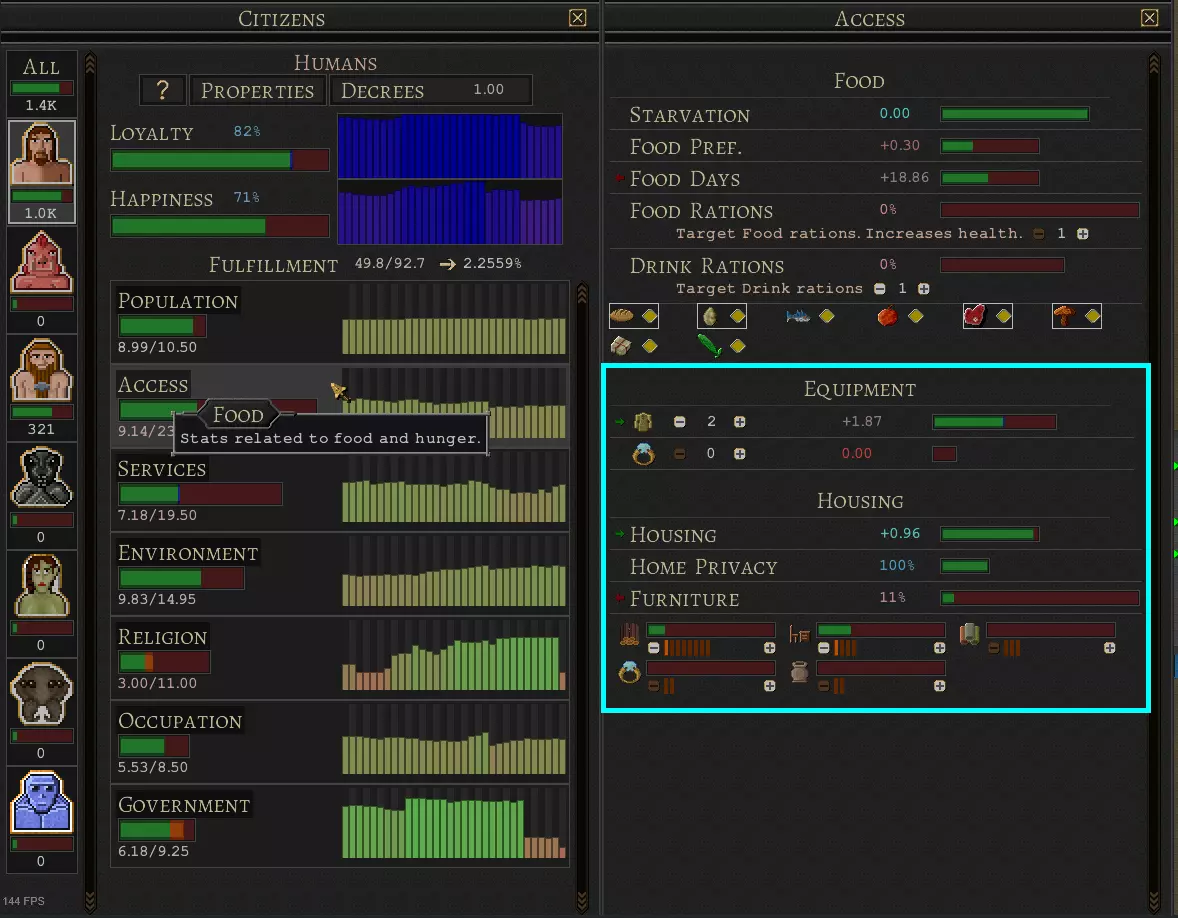
Task: Toggle the yellow diamond beside the fish
Action: [826, 317]
